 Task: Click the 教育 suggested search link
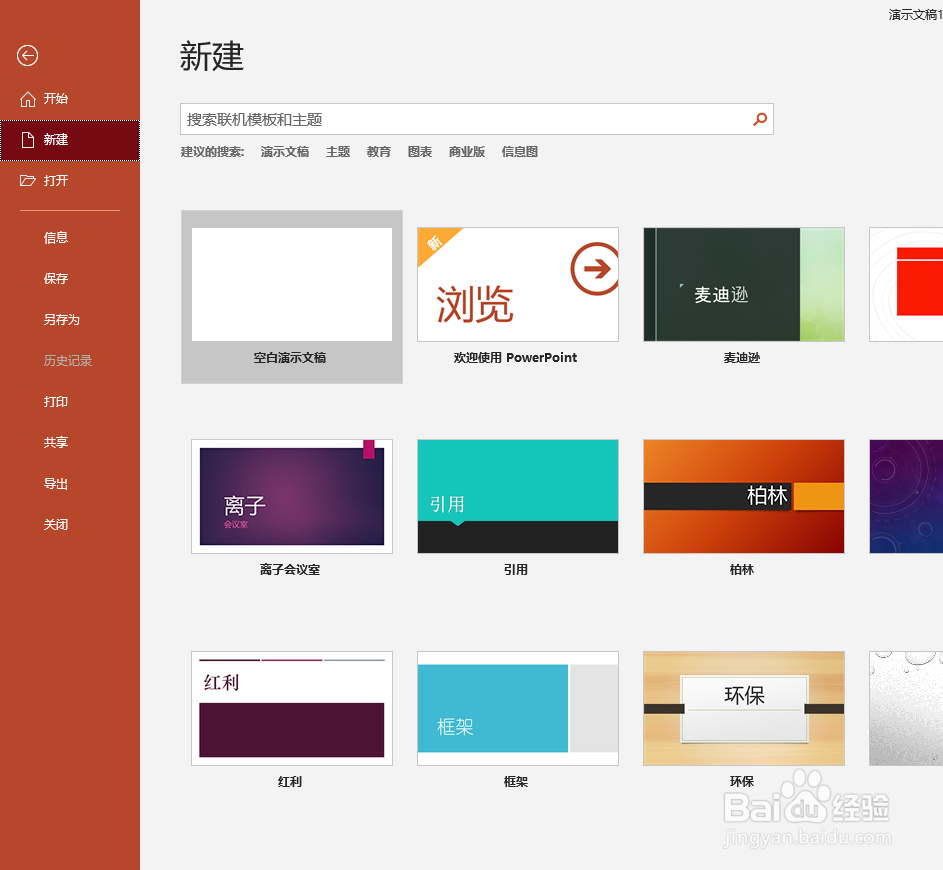(378, 151)
